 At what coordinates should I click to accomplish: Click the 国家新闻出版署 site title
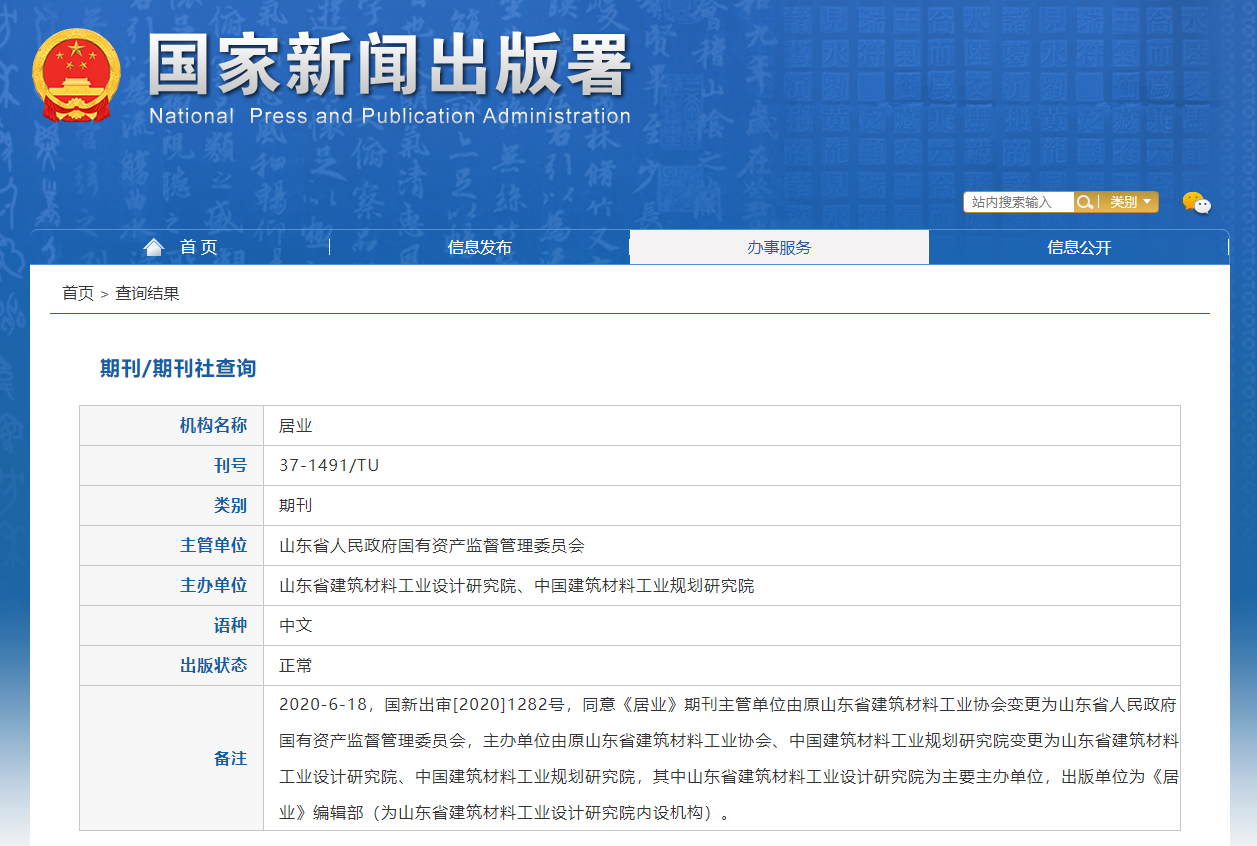[389, 66]
